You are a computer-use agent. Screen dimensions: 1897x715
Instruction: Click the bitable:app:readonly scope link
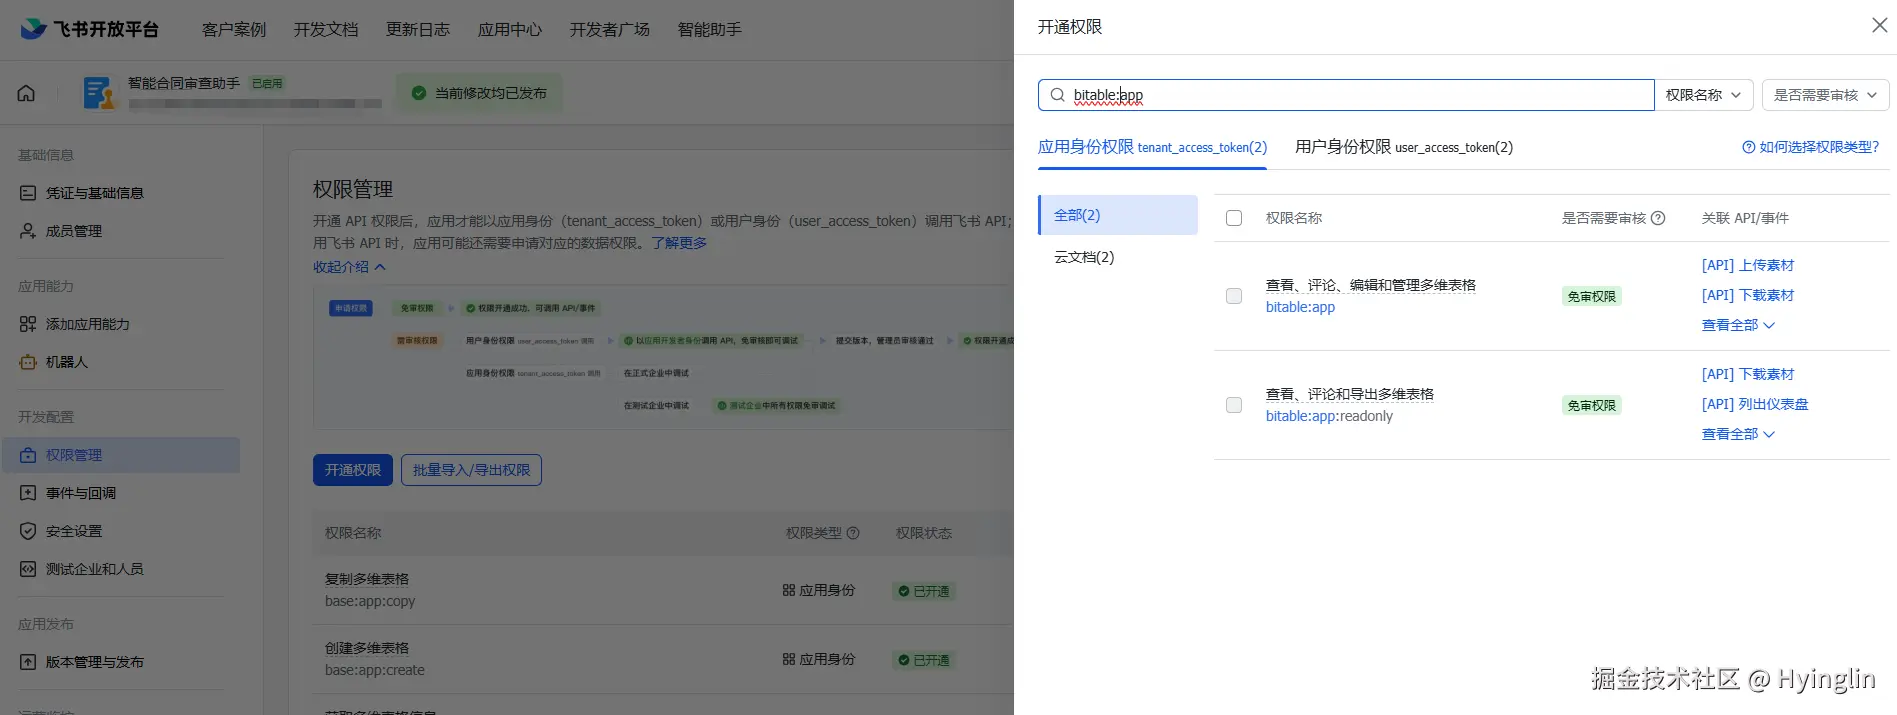[1329, 416]
